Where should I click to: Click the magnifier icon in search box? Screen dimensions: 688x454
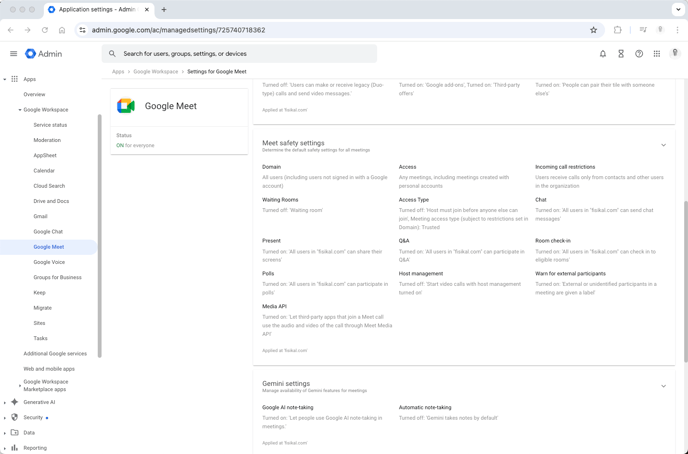112,54
